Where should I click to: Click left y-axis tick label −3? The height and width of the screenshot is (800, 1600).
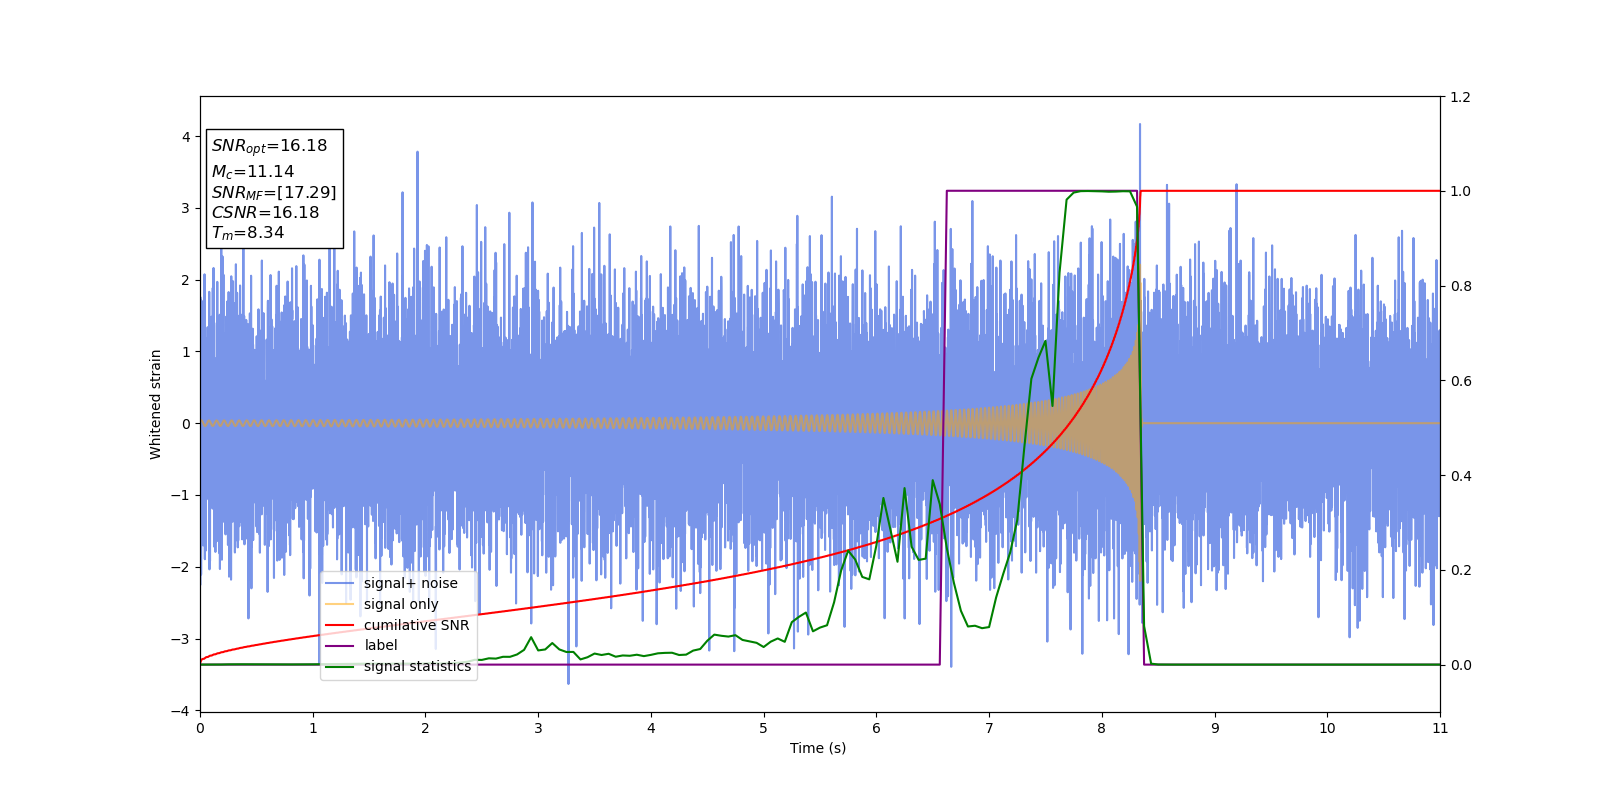181,639
